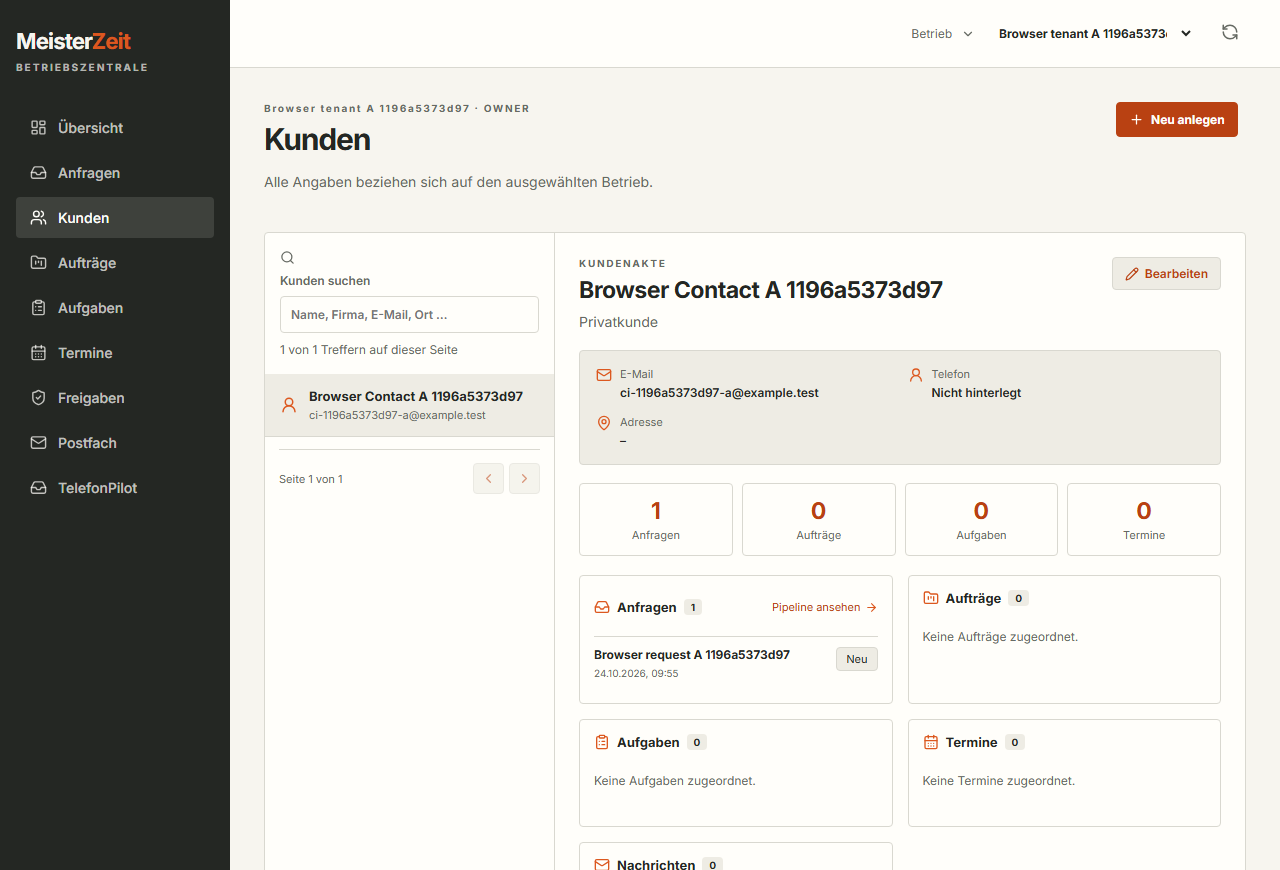
Task: Click the Termine count tile
Action: pyautogui.click(x=1144, y=519)
